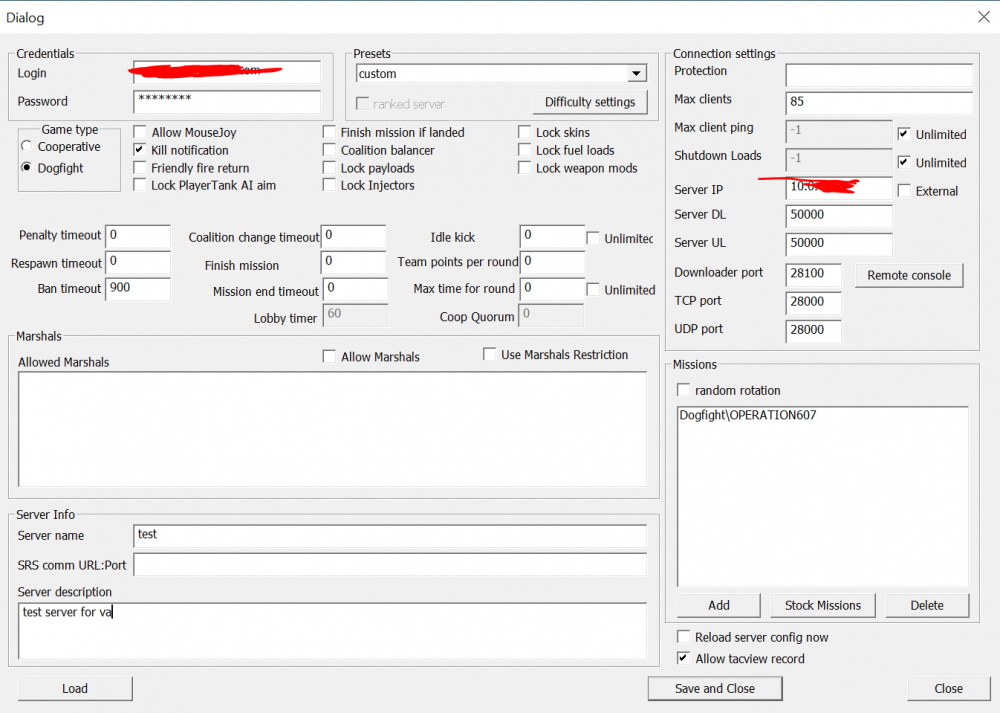Enable Lock weapon mods
This screenshot has height=713, width=1000.
click(x=524, y=167)
